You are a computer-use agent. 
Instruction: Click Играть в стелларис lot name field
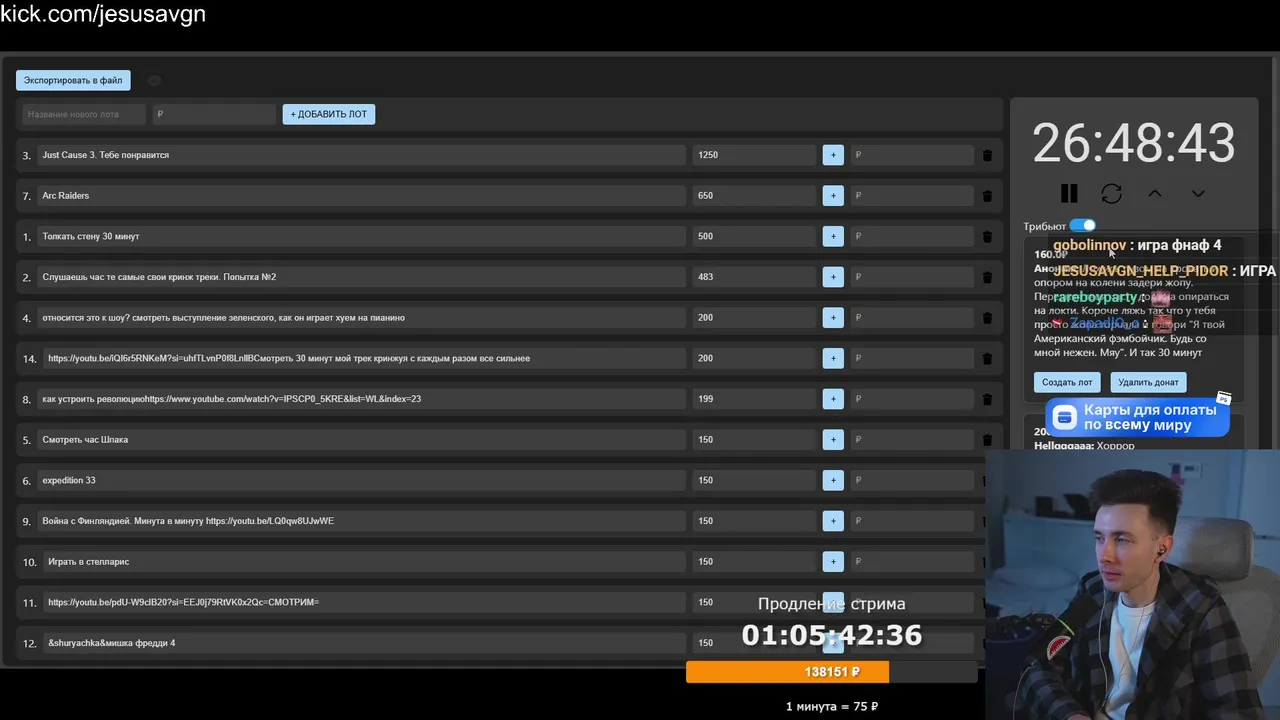coord(364,562)
